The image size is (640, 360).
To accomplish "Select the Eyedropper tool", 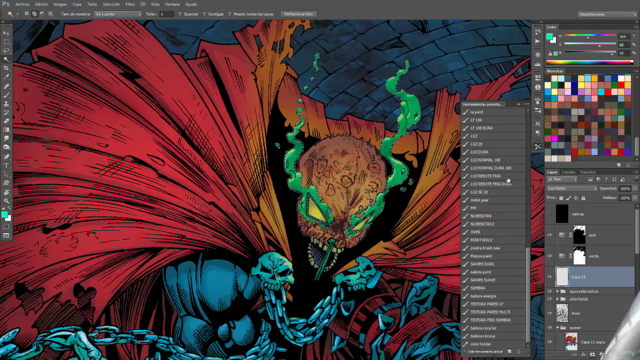I will pyautogui.click(x=6, y=77).
